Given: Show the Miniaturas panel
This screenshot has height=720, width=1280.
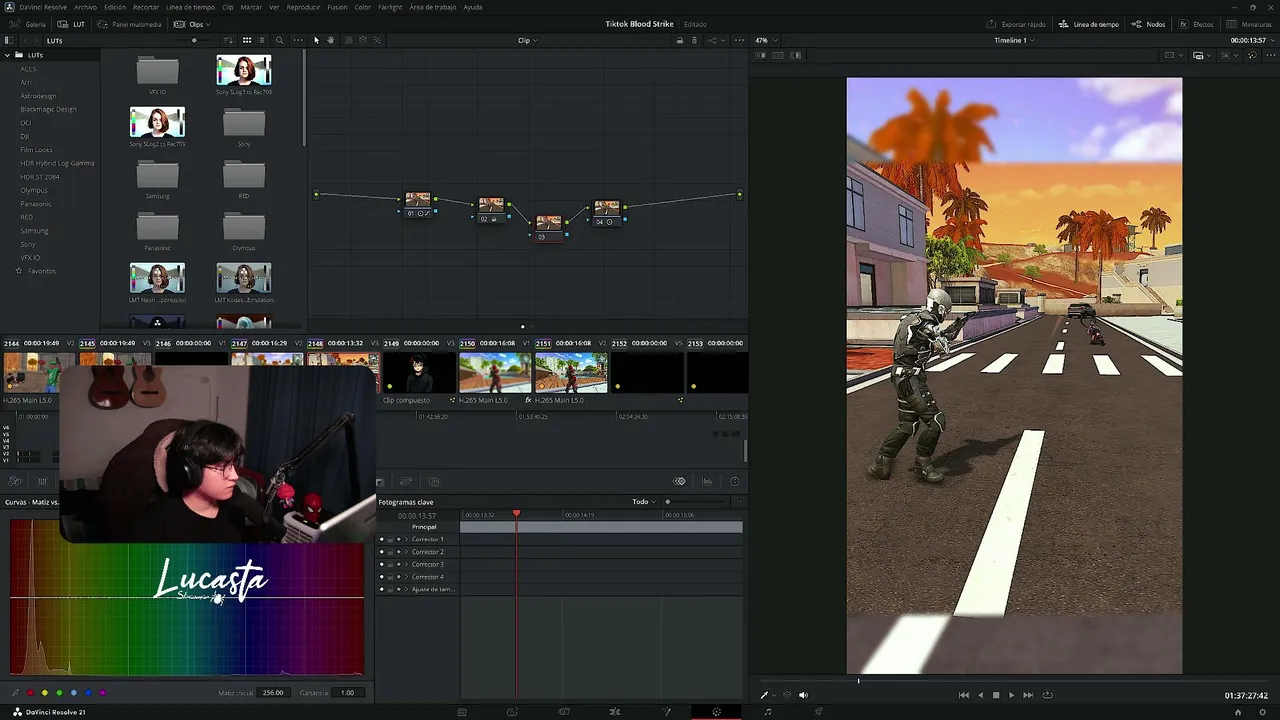Looking at the screenshot, I should pos(1249,24).
